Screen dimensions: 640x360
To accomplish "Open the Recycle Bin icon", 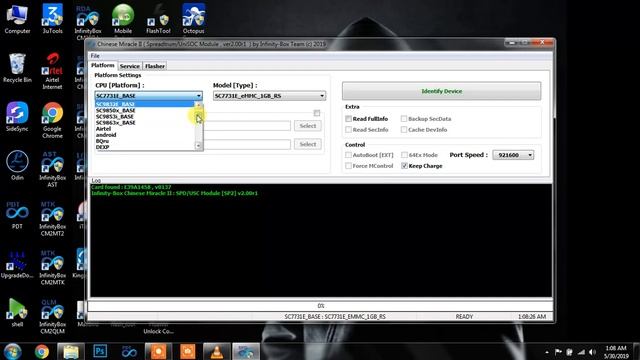I will (x=17, y=68).
